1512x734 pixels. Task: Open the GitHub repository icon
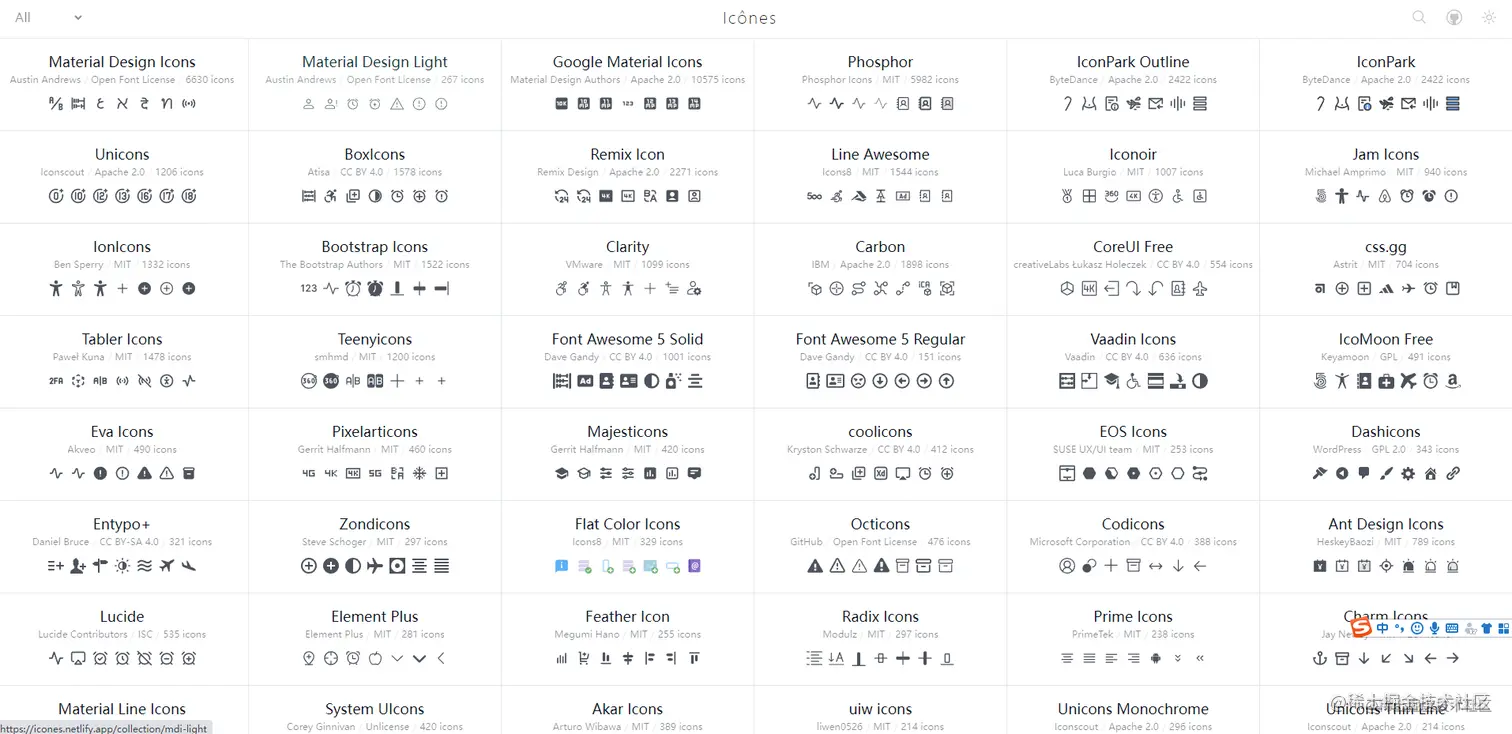pos(1454,17)
